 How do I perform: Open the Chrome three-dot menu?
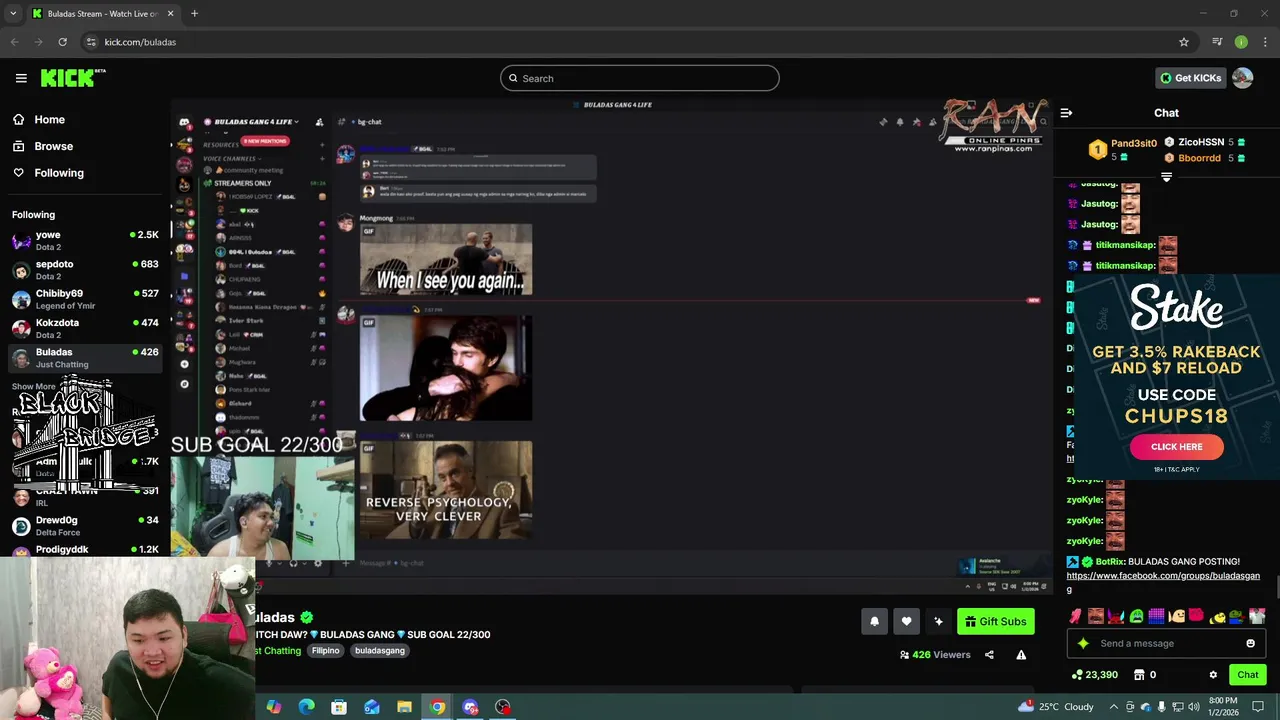1265,42
